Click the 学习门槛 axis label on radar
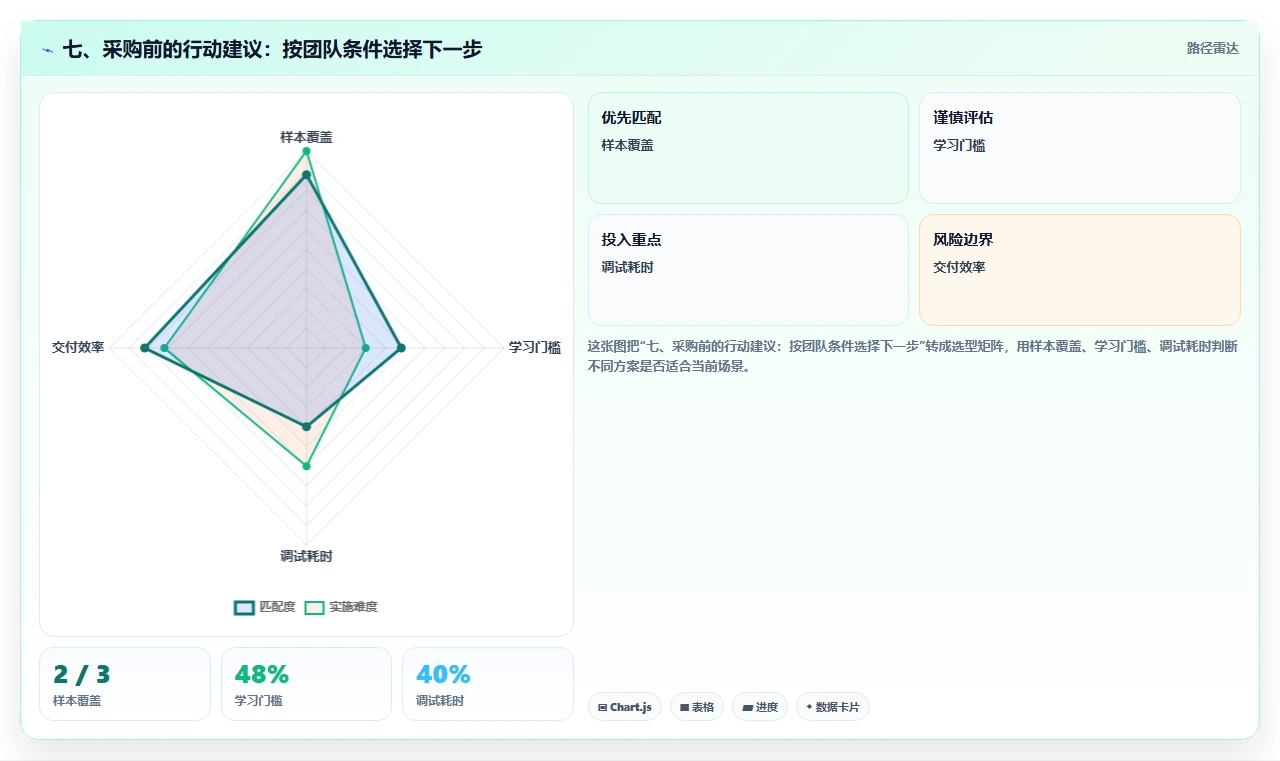Screen dimensions: 1280x761 point(534,348)
